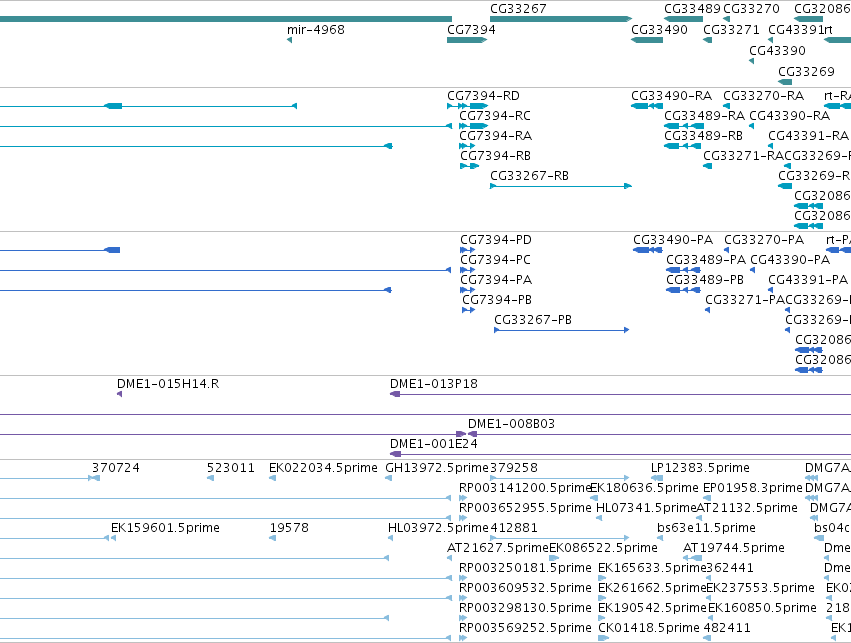Viewport: 851px width, 643px height.
Task: Select EST label 362441
Action: click(730, 569)
